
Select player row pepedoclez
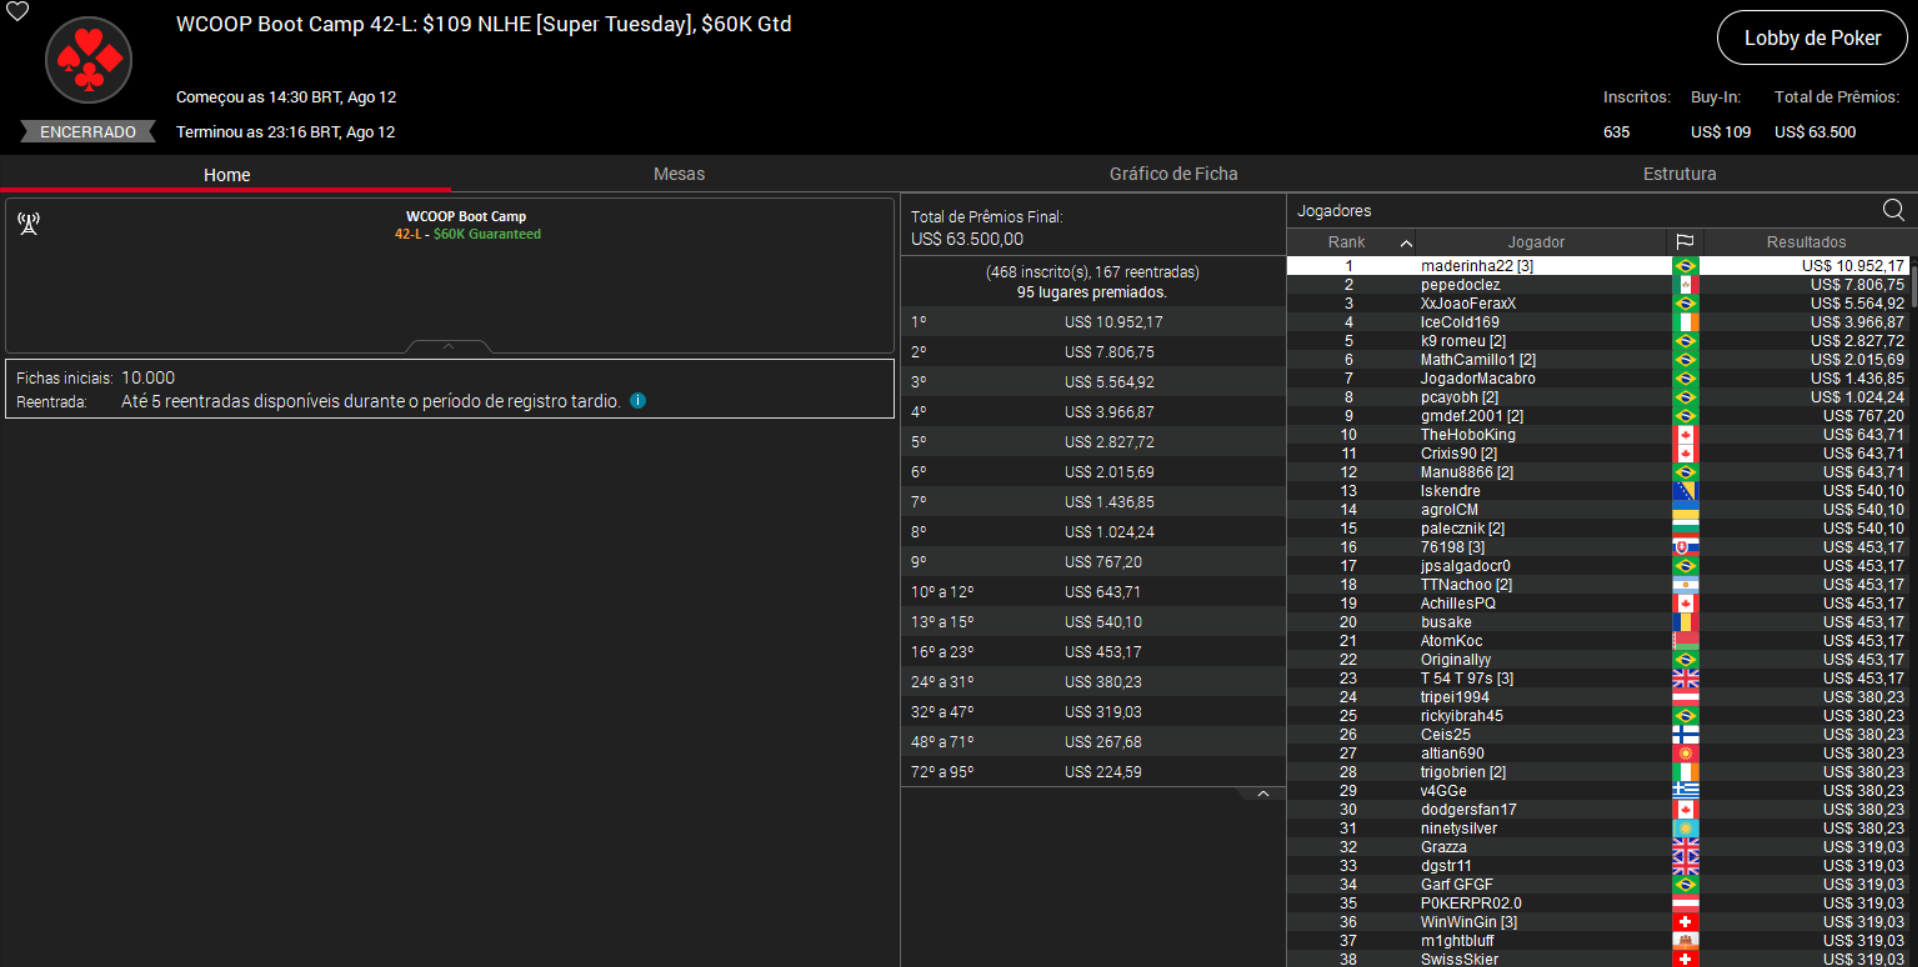[x=1598, y=285]
